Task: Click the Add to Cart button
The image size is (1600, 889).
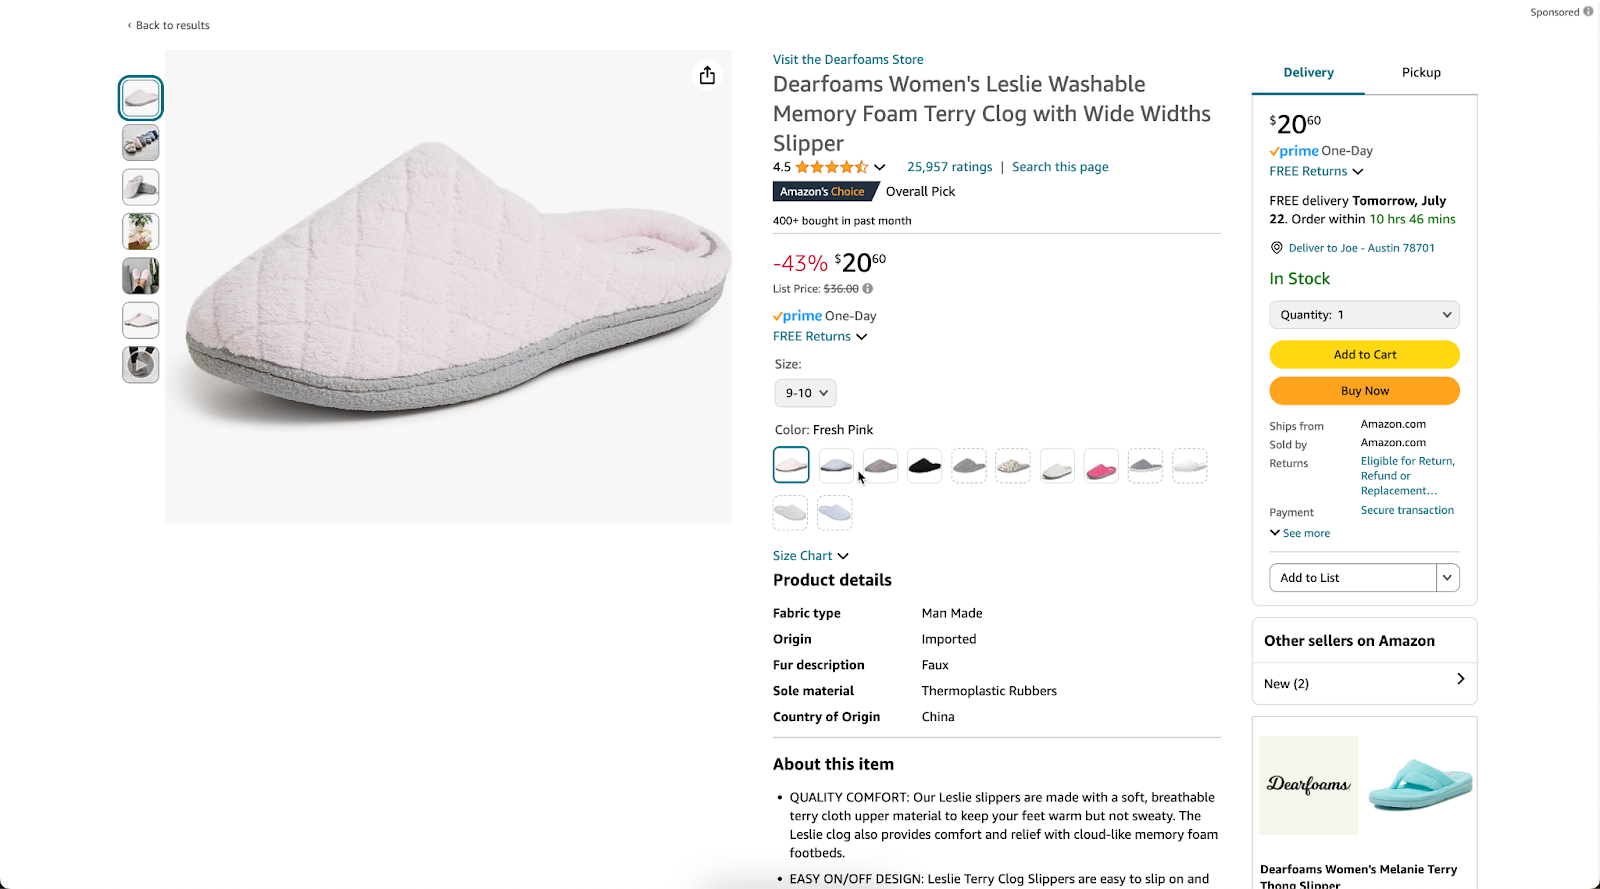Action: pyautogui.click(x=1363, y=354)
